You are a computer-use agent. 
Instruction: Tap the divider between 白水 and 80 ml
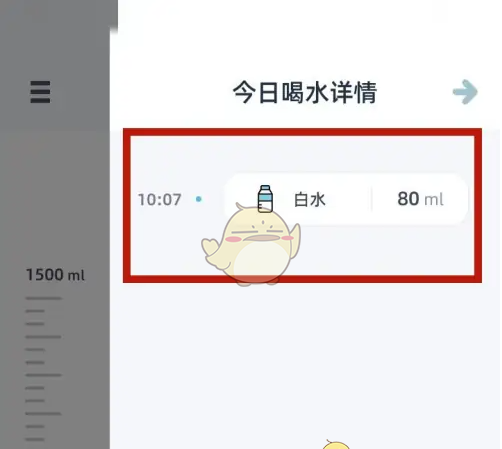coord(371,199)
